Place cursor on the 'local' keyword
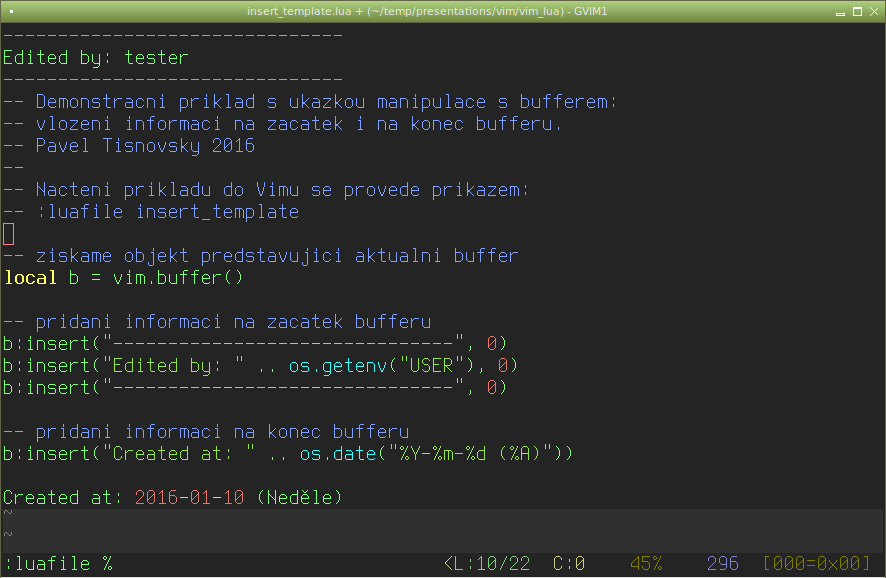 [x=31, y=278]
